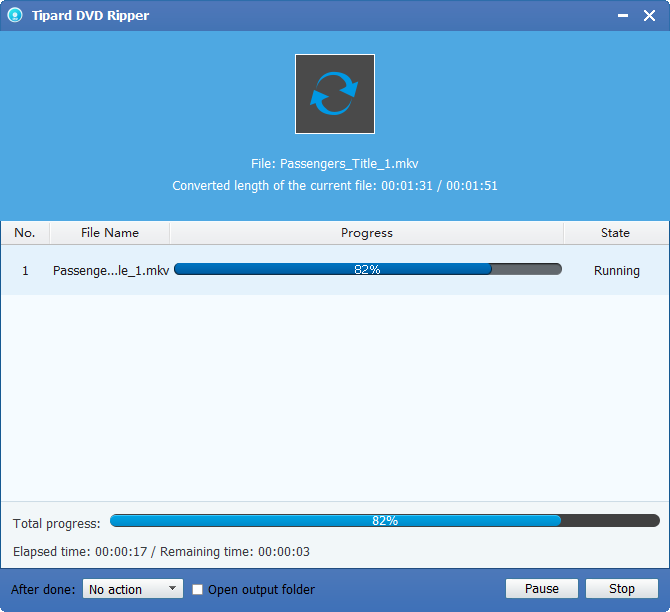Click the Passengers_Title_1.mkv file label in header

tap(335, 163)
